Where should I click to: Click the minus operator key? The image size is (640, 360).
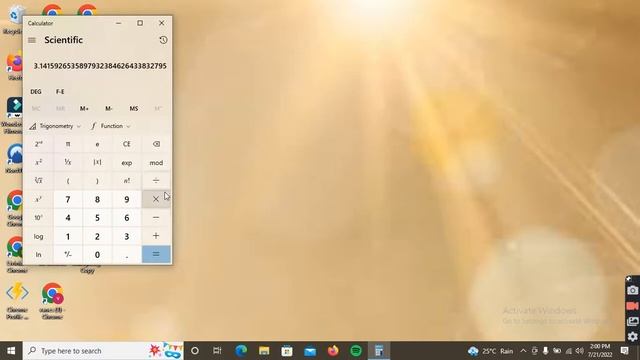tap(156, 218)
